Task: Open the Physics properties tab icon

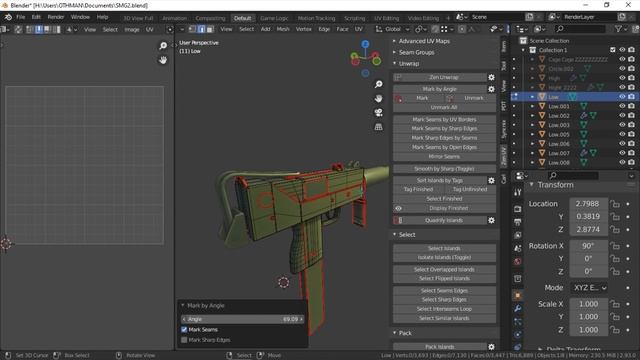Action: click(518, 335)
